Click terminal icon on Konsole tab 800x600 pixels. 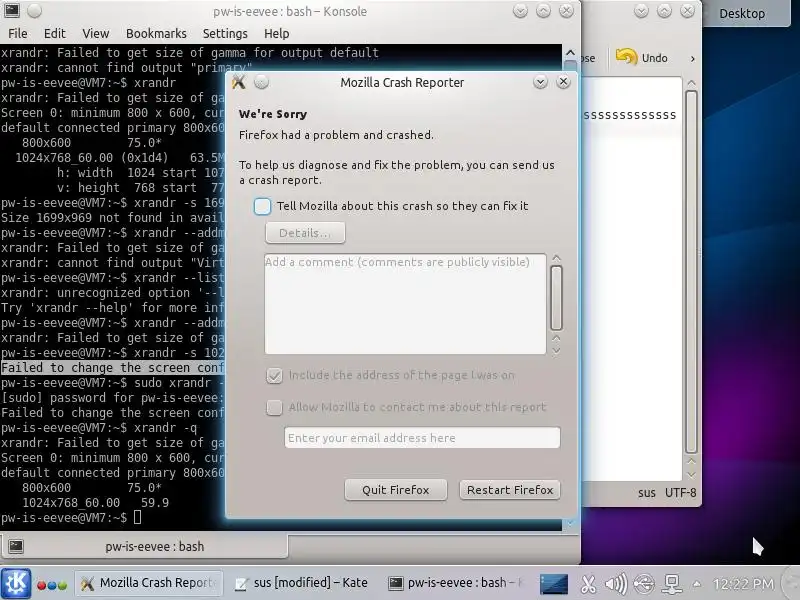pos(16,546)
